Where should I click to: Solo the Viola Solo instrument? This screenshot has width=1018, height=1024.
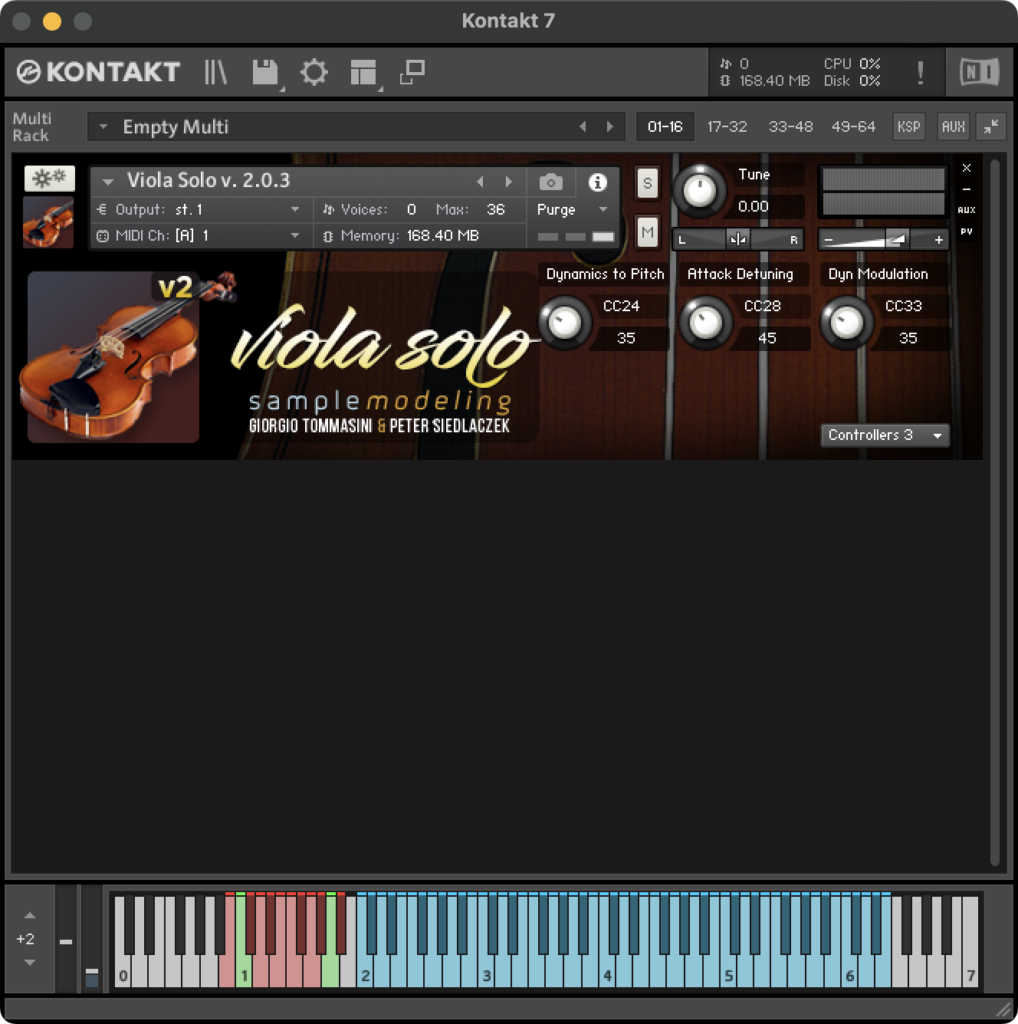647,183
